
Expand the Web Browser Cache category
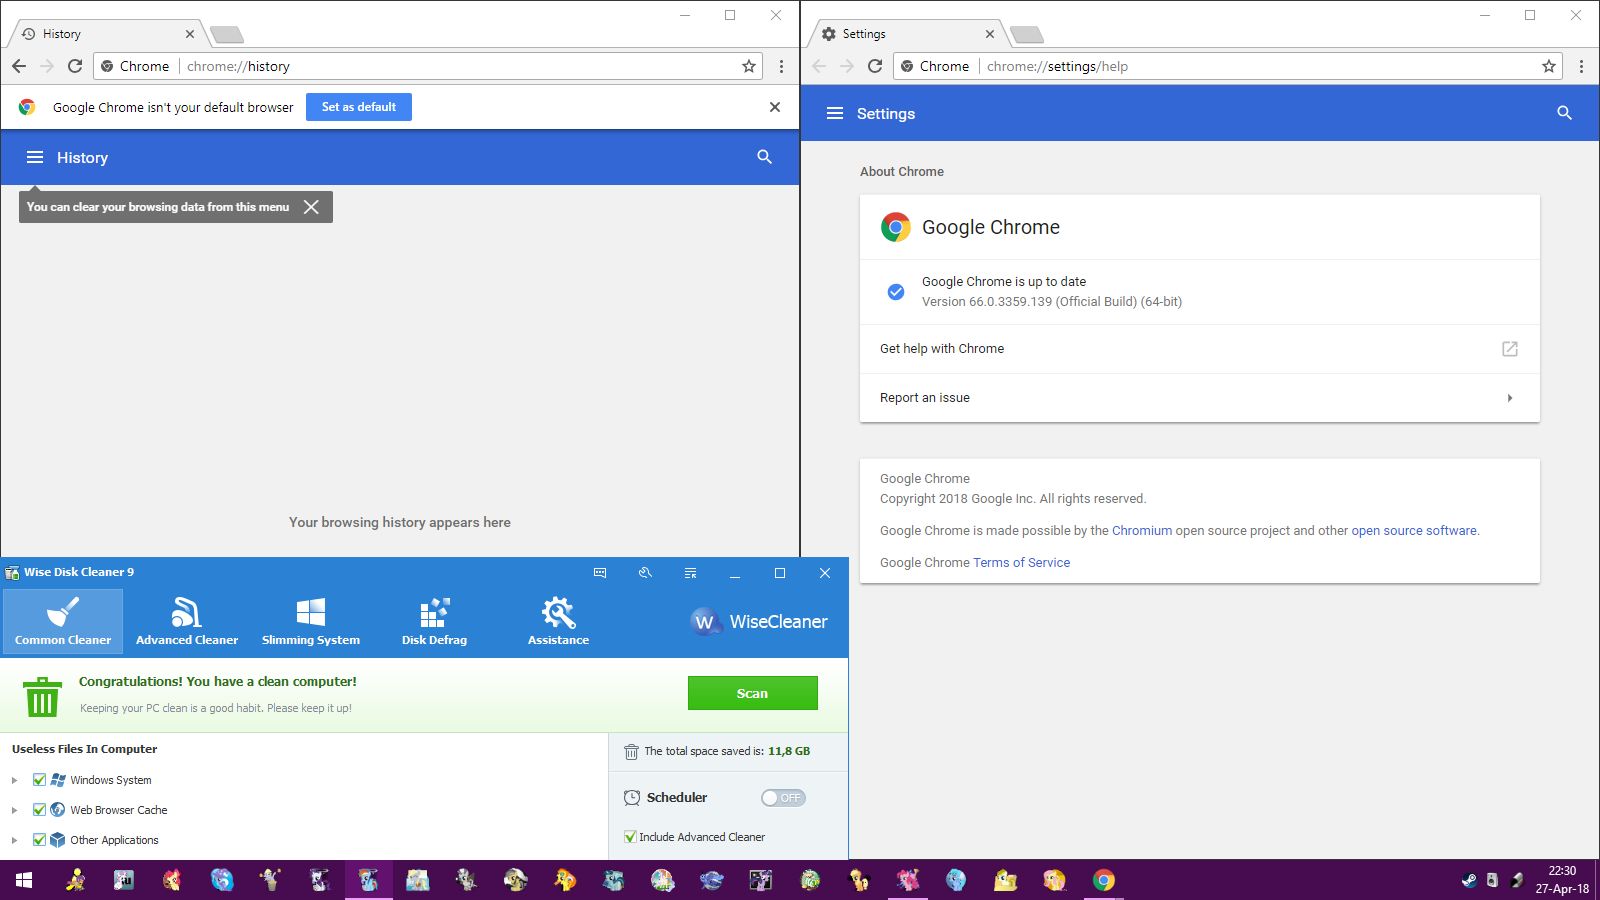pos(14,810)
